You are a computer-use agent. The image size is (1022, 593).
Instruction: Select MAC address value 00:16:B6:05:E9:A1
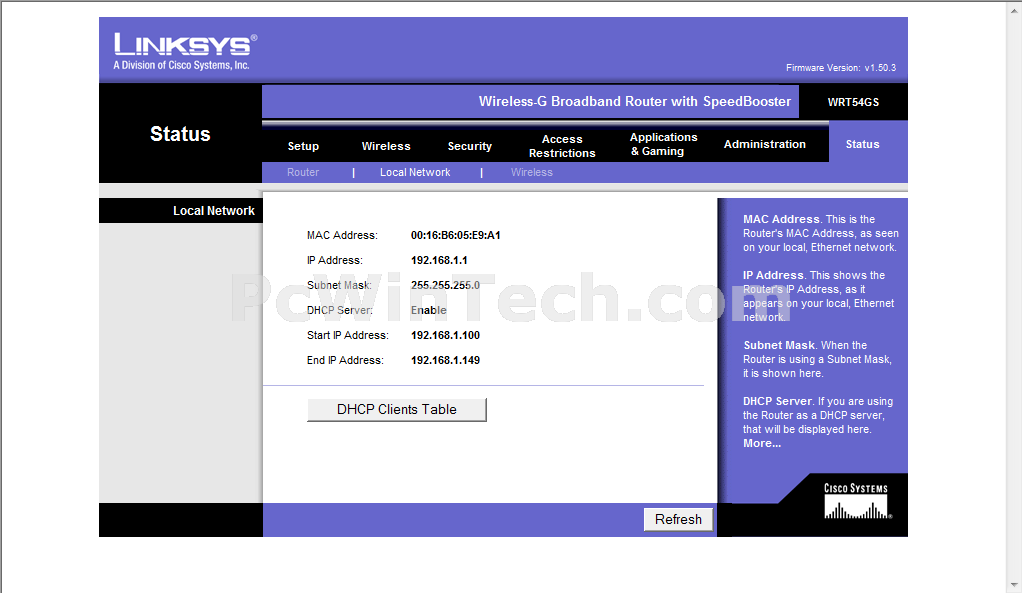coord(456,235)
